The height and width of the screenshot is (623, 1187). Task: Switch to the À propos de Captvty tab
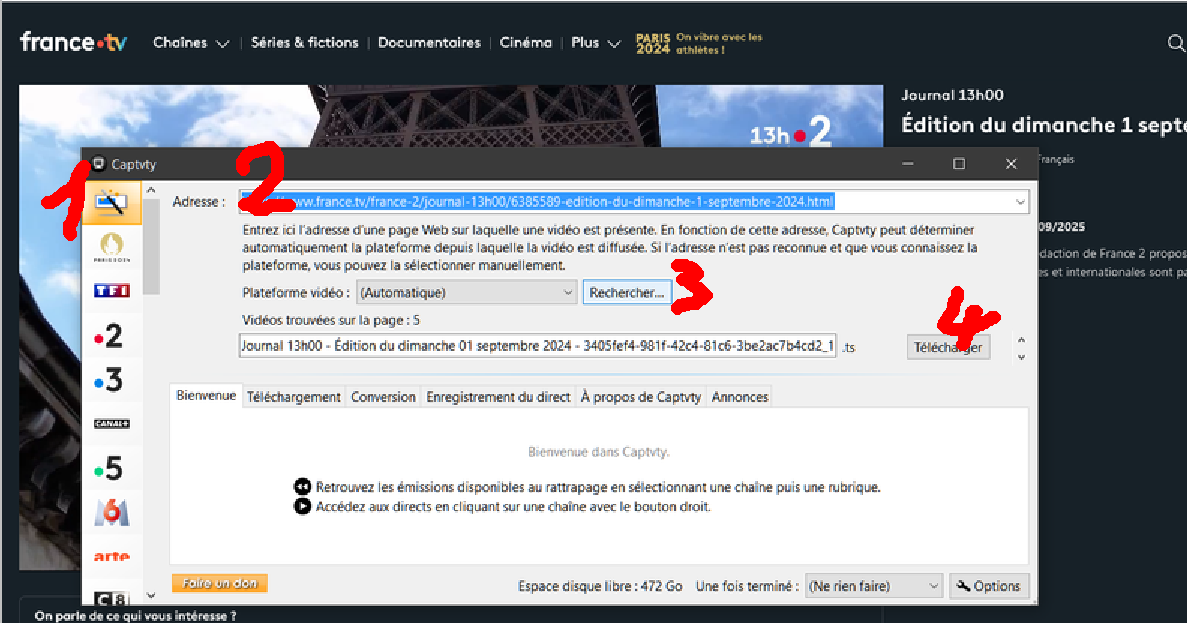pos(640,397)
